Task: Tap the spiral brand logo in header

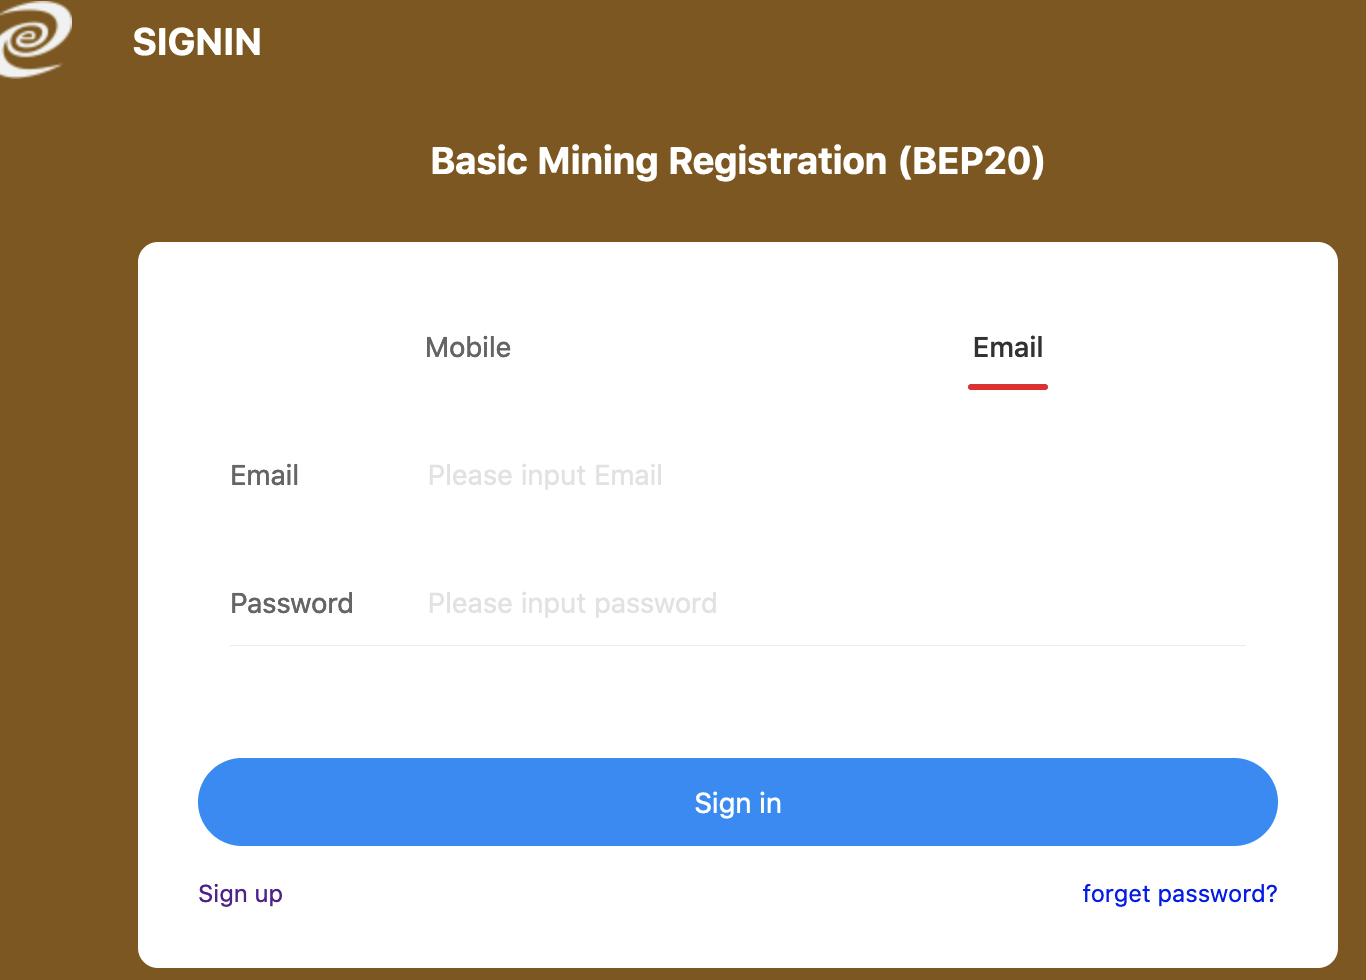Action: coord(35,38)
